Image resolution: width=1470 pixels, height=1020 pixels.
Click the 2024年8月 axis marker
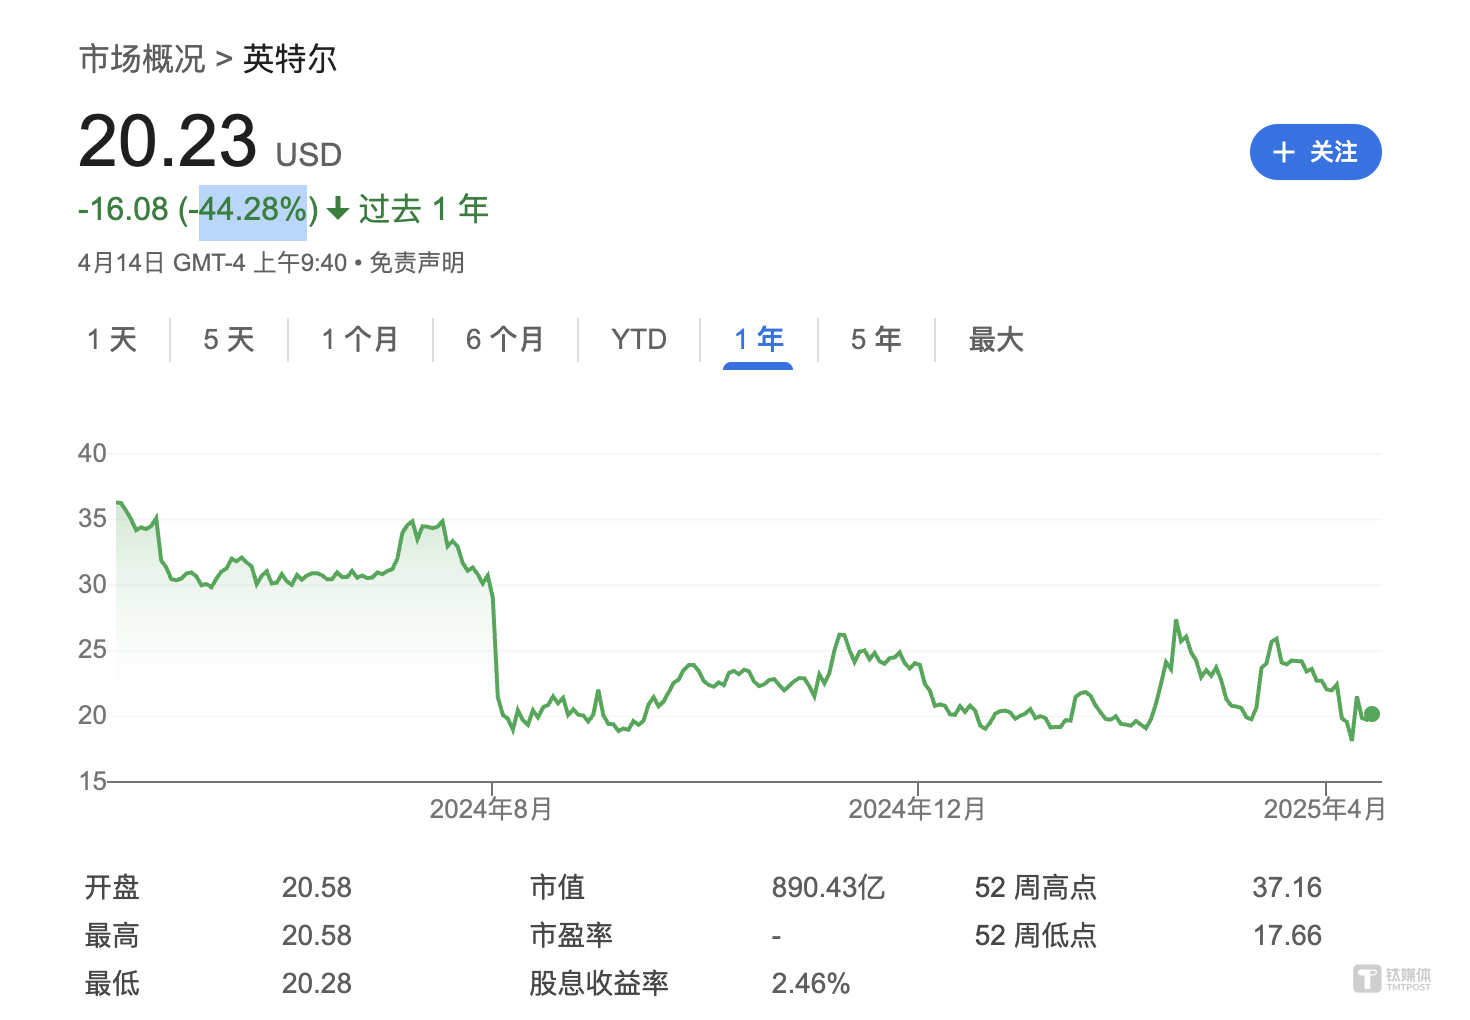point(491,809)
